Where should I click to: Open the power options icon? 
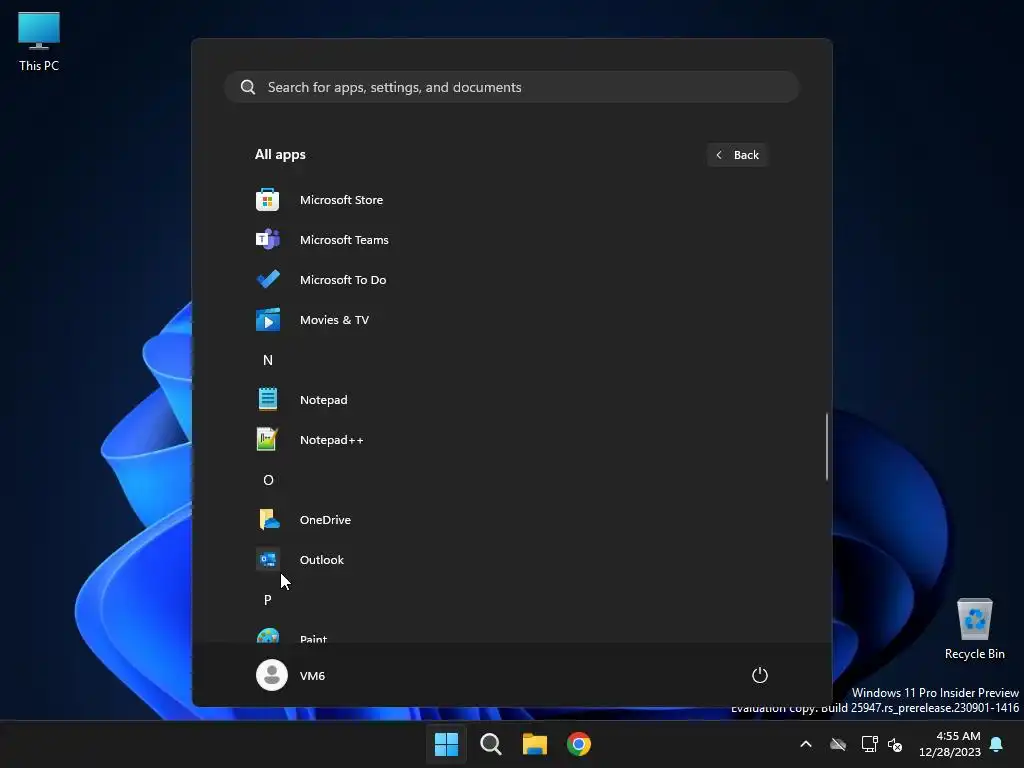pos(760,675)
